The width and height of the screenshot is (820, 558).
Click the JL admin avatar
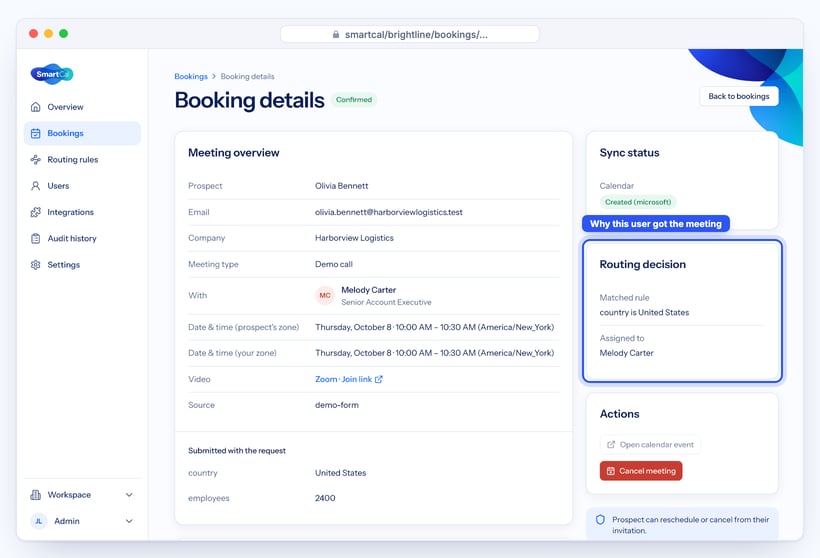coord(39,521)
